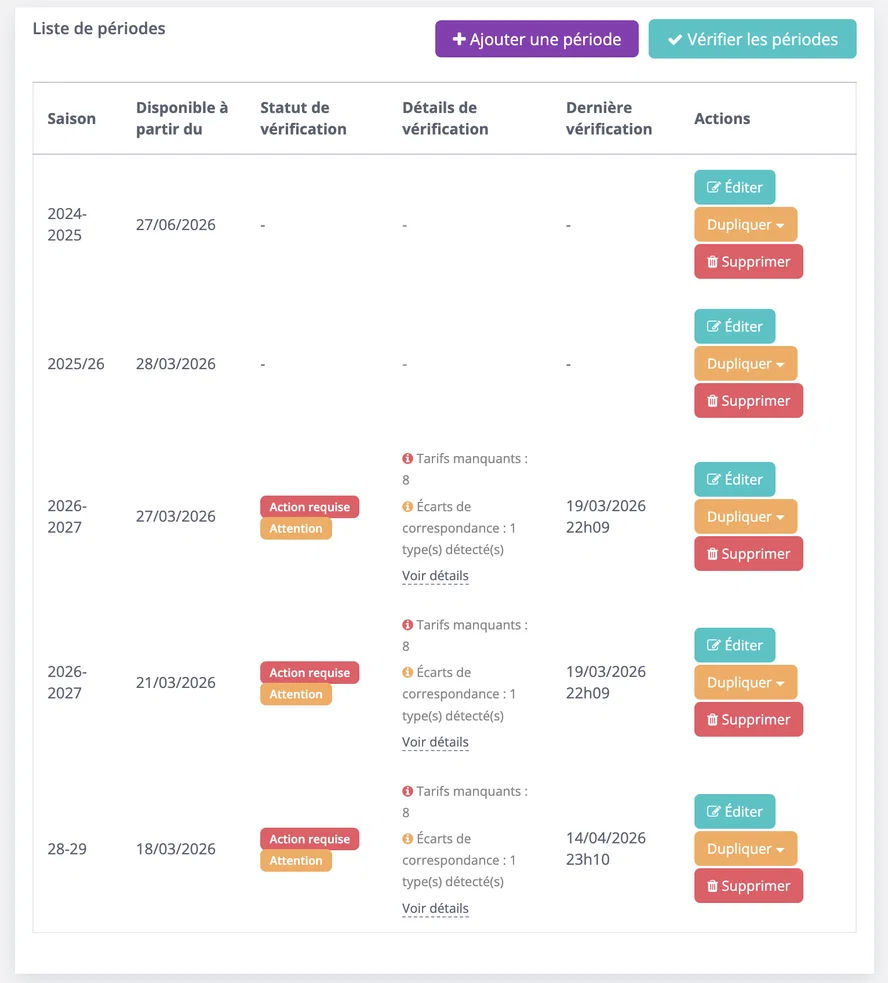The image size is (888, 983).
Task: Click Attention badge for period available 27/03/2026
Action: (296, 528)
